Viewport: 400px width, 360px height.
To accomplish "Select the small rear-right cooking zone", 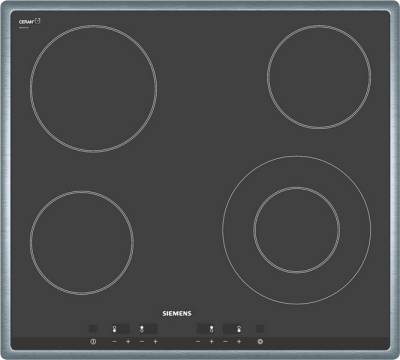I will [x=319, y=77].
